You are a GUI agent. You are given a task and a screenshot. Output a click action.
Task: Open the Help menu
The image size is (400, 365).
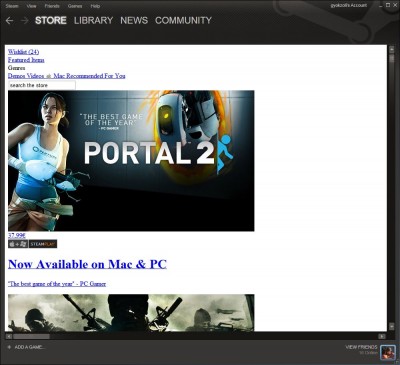[x=95, y=6]
